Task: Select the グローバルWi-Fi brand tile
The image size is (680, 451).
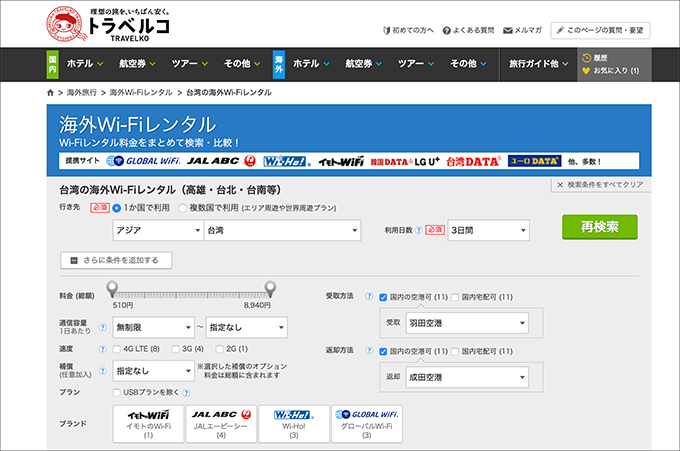Action: 366,423
